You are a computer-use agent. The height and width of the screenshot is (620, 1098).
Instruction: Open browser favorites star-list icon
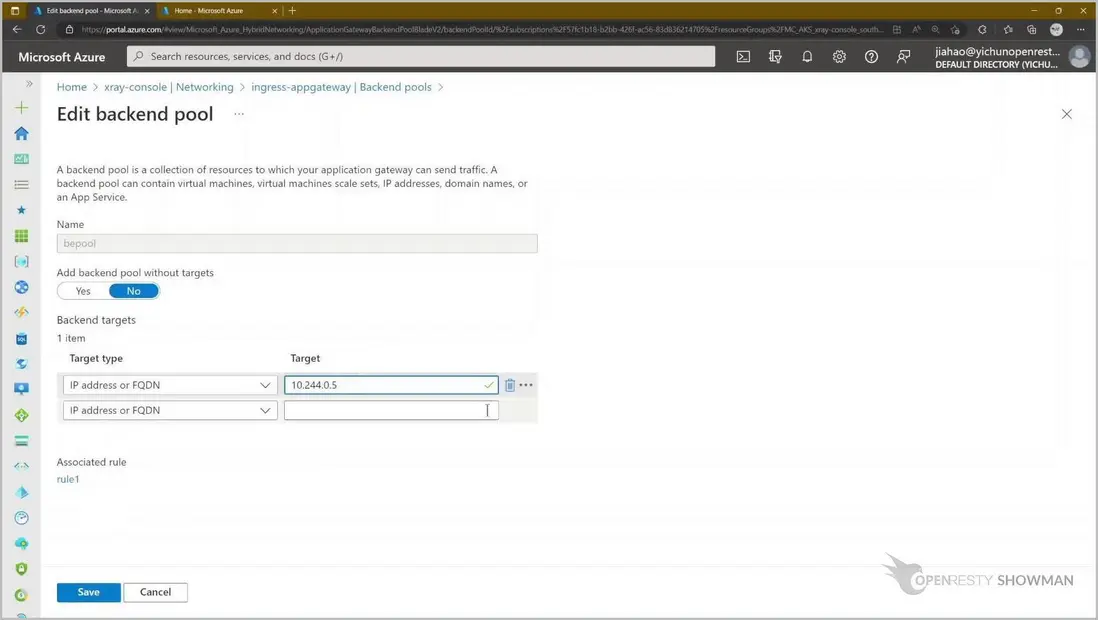[x=1008, y=29]
